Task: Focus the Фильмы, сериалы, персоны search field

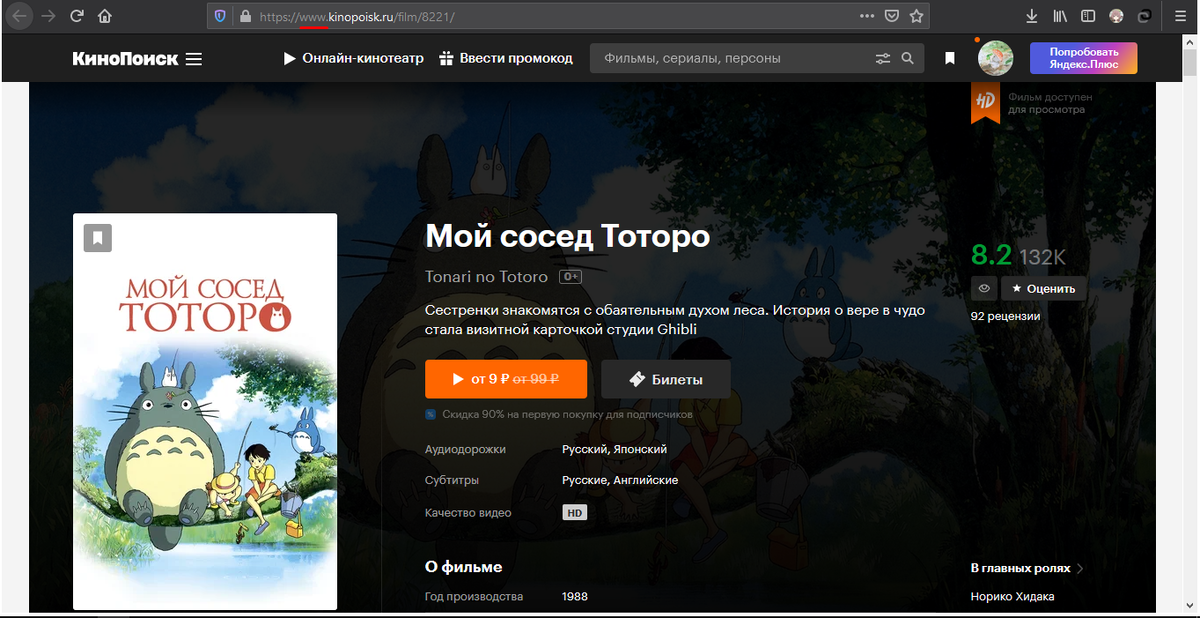Action: tap(730, 58)
